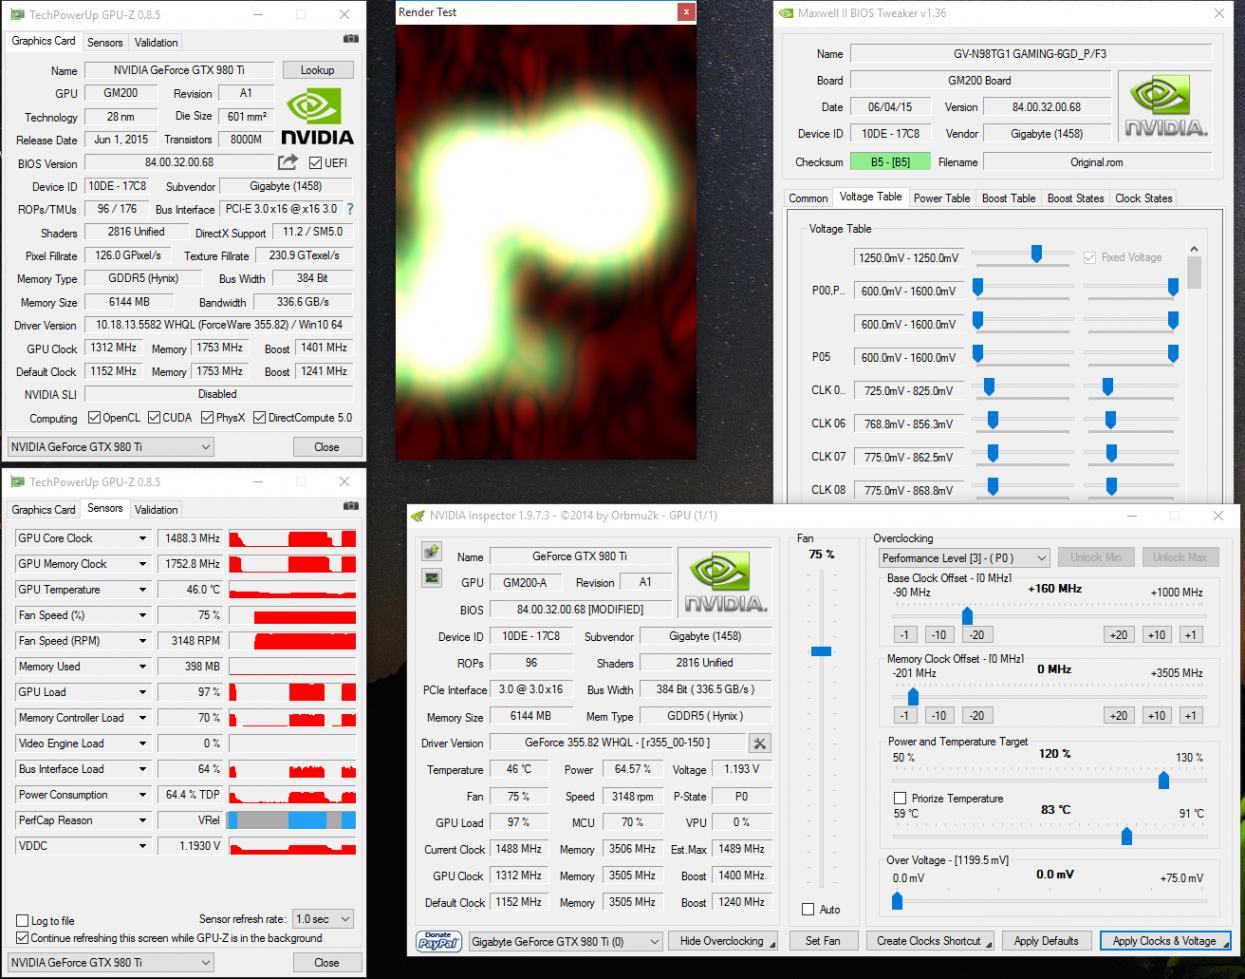Open driver profile settings wrench icon
Viewport: 1245px width, 979px height.
(x=760, y=743)
